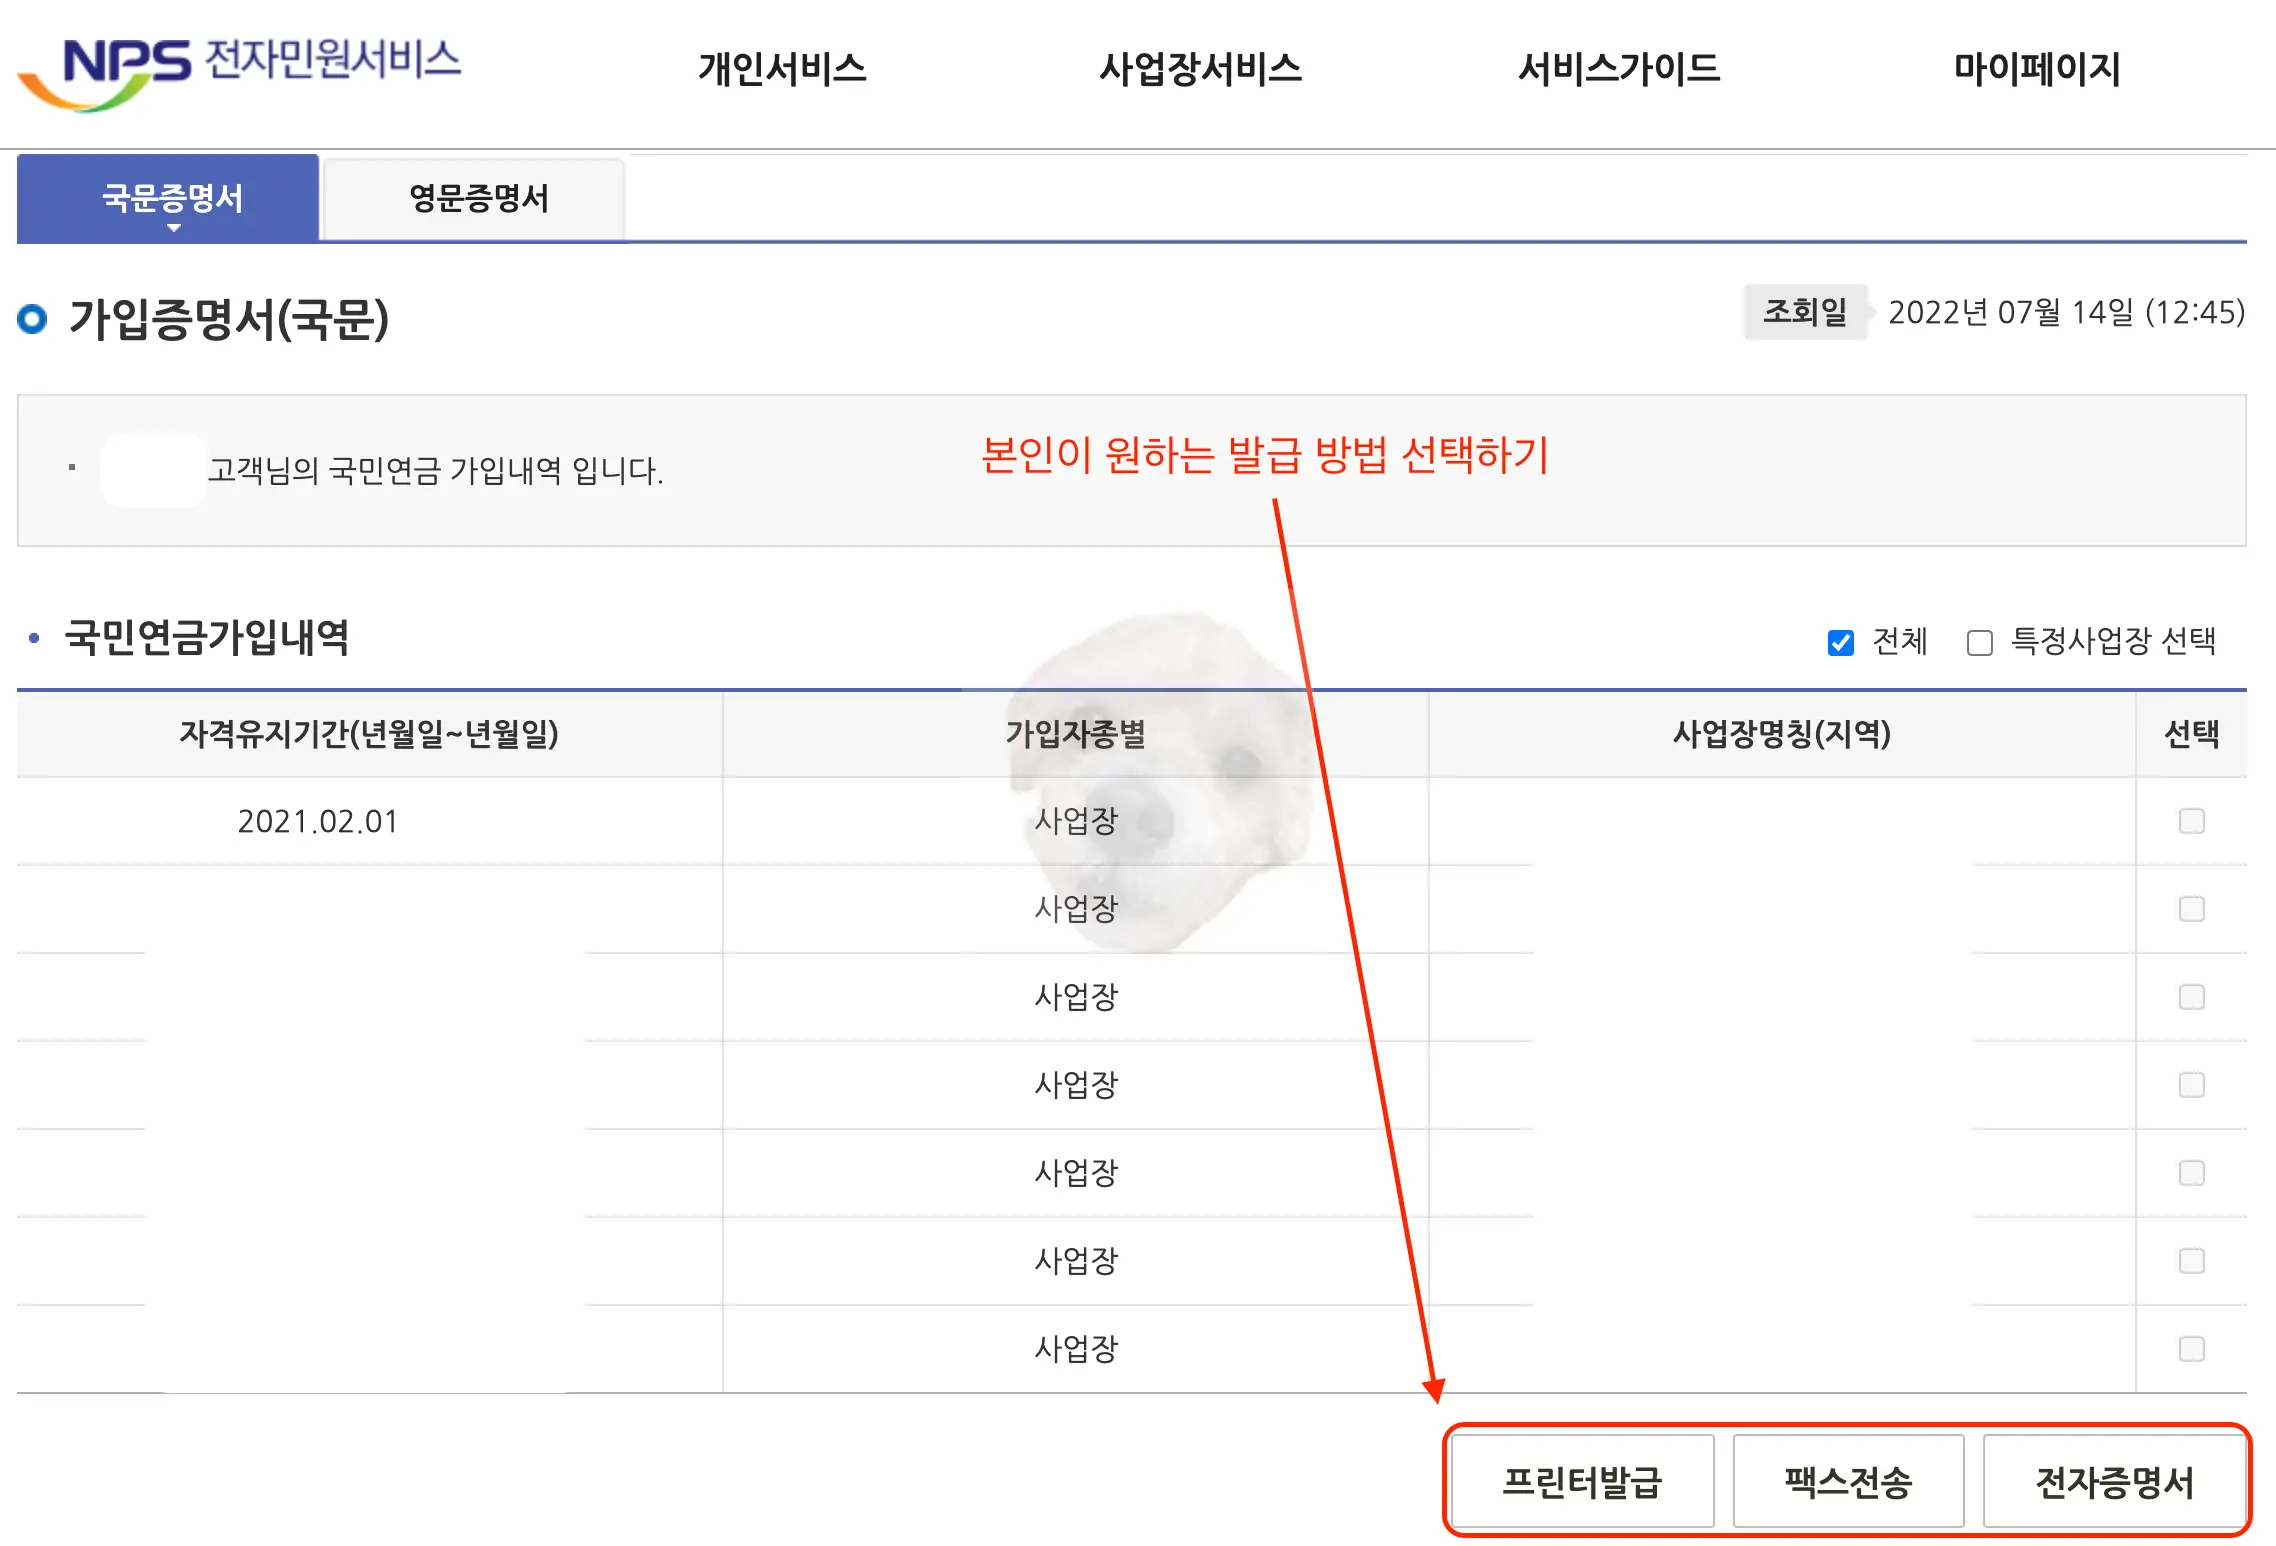Click the 전자증명서 button
This screenshot has height=1546, width=2276.
pos(2114,1481)
